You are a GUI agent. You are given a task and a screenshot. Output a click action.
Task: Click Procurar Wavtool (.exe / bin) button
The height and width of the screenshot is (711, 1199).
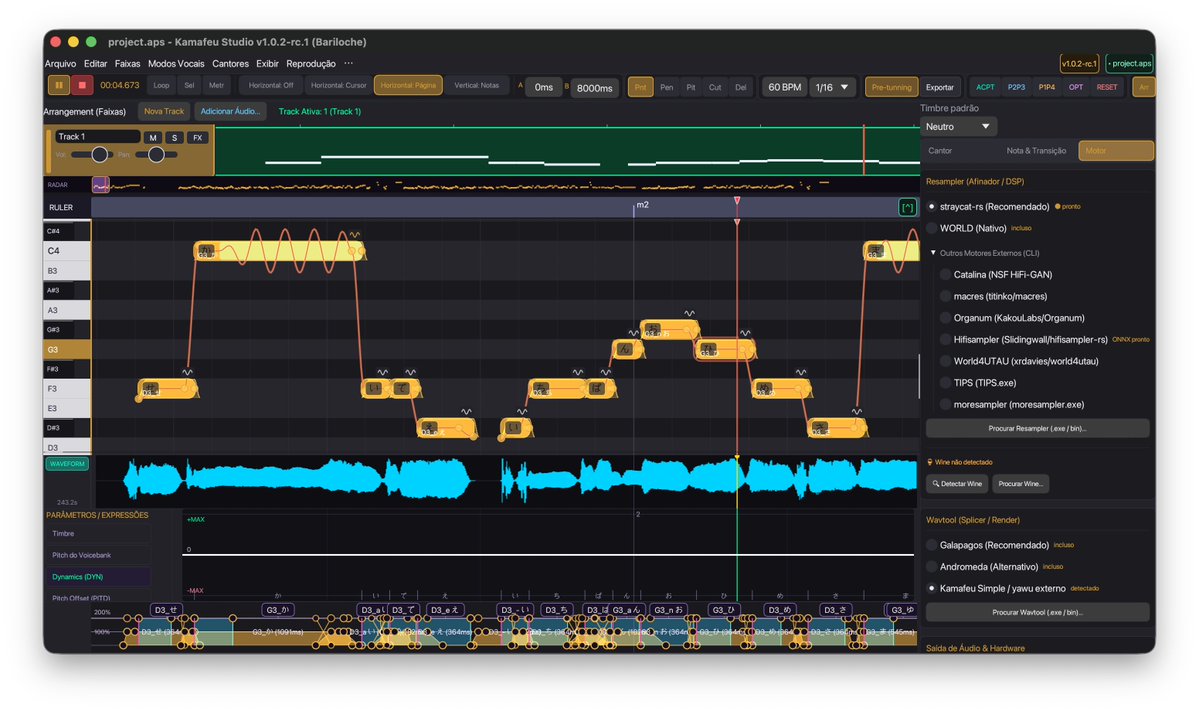tap(1038, 612)
